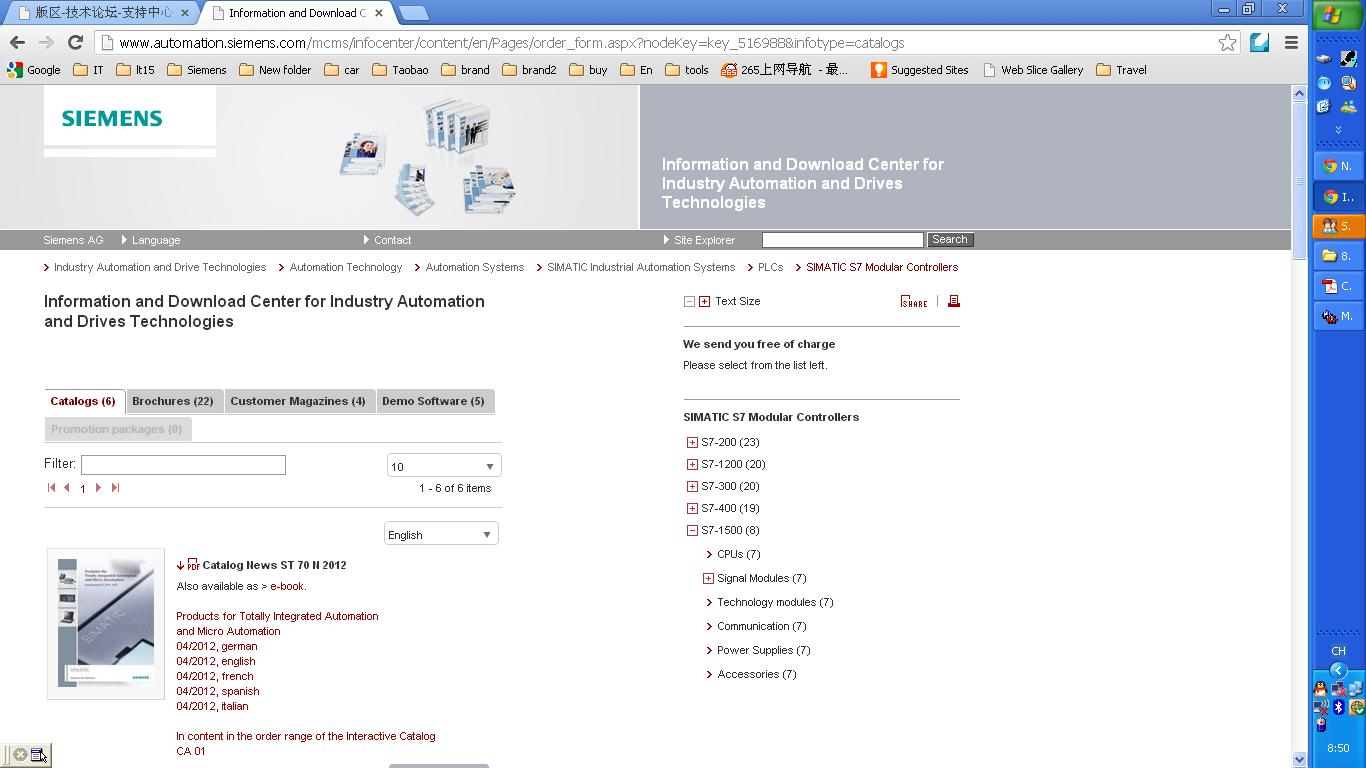The height and width of the screenshot is (768, 1366).
Task: Click the Search button
Action: tap(950, 240)
